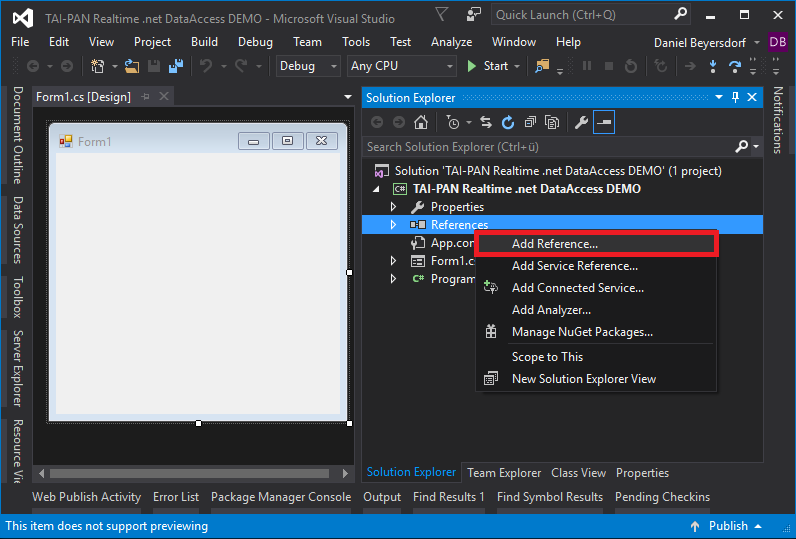Click the Properties wrench icon in Solution Explorer
The image size is (796, 539).
pyautogui.click(x=581, y=122)
